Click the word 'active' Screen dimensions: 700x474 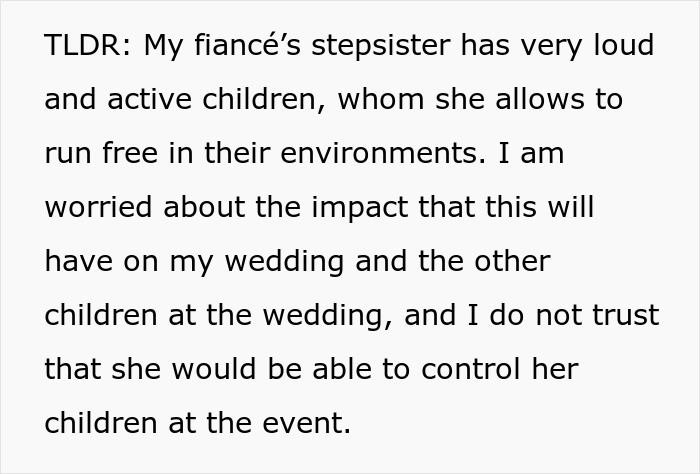pos(150,99)
